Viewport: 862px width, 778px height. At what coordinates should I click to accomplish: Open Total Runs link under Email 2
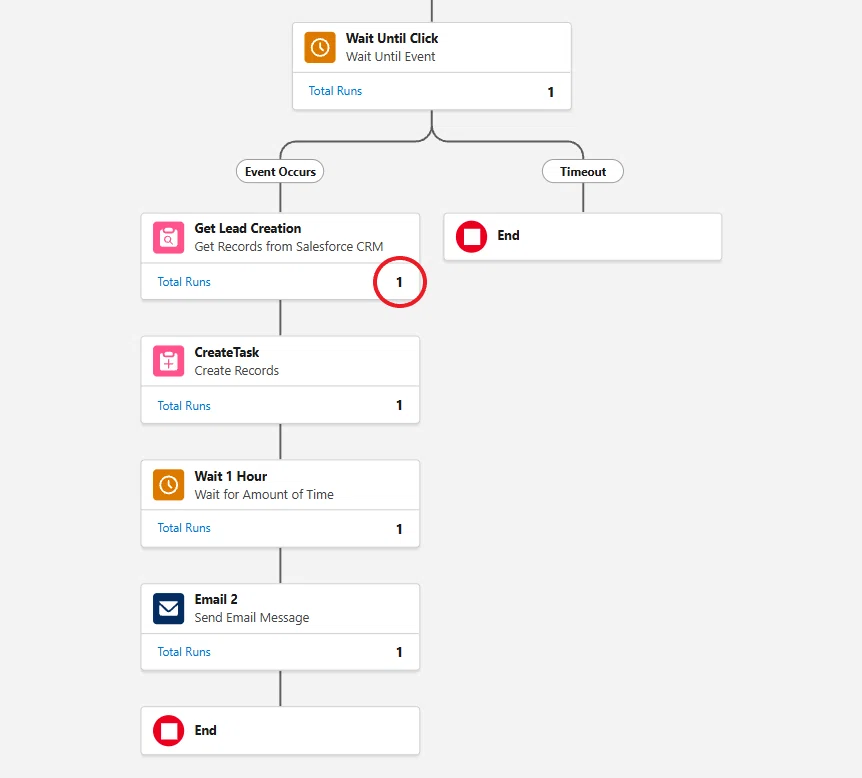[x=184, y=652]
